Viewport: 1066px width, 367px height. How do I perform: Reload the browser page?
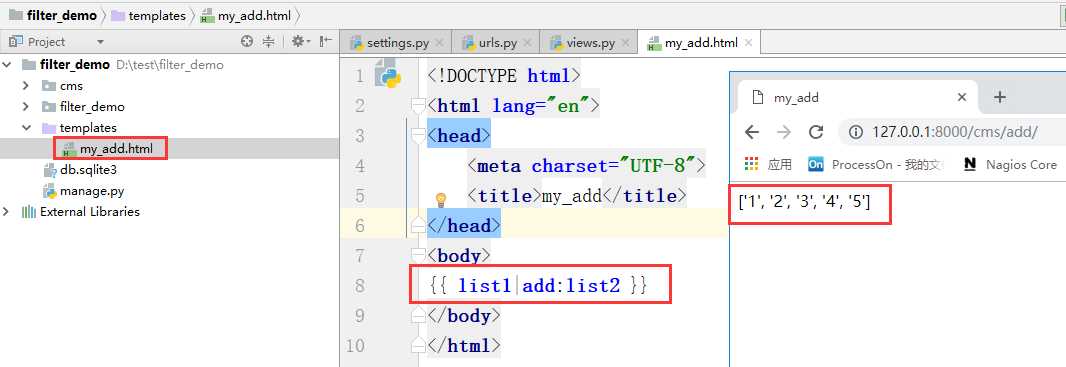(816, 132)
